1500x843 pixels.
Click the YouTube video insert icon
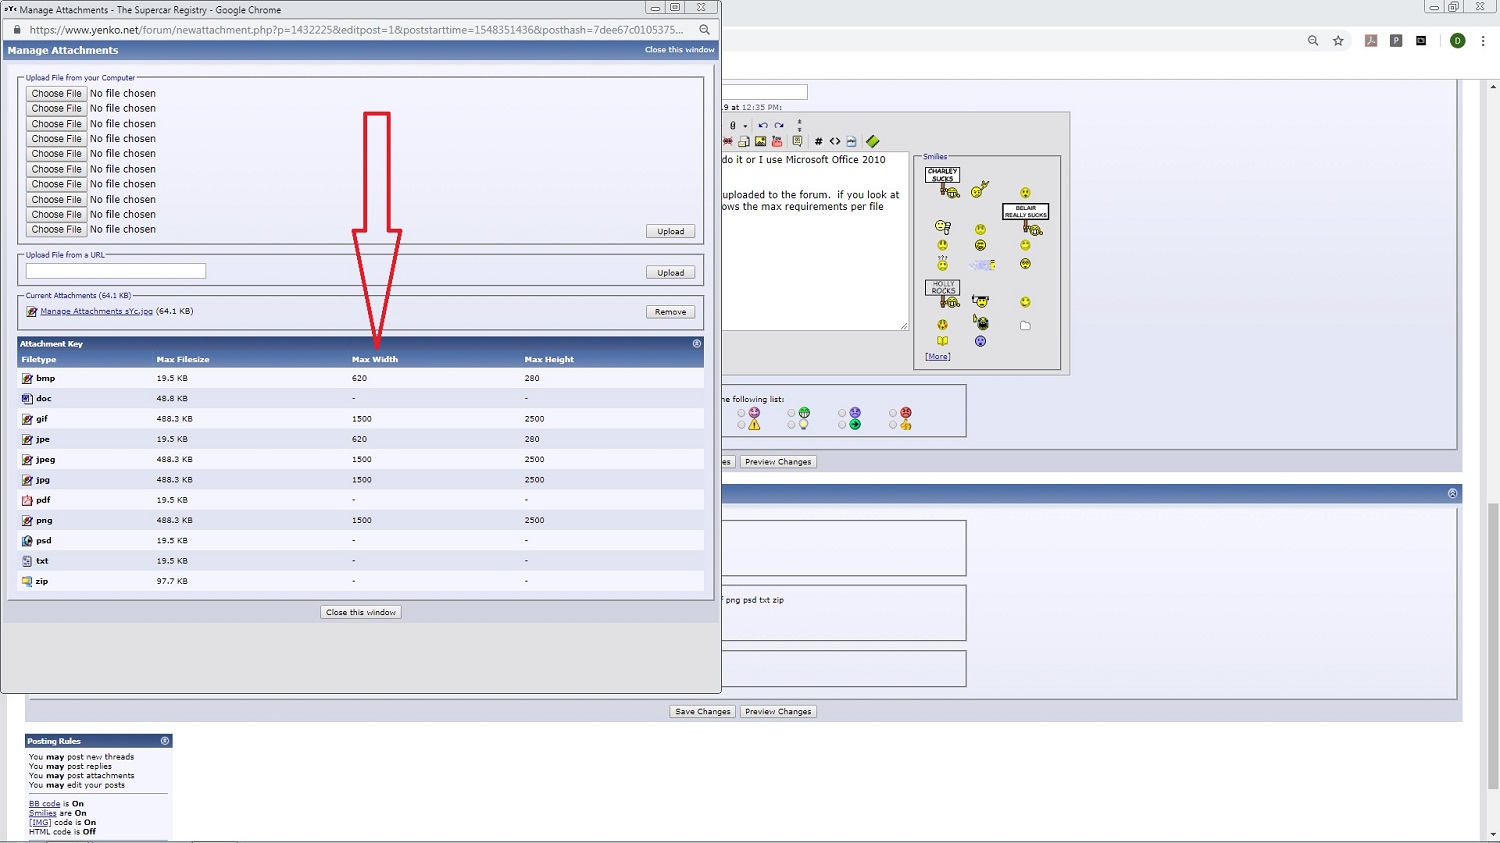(x=777, y=141)
